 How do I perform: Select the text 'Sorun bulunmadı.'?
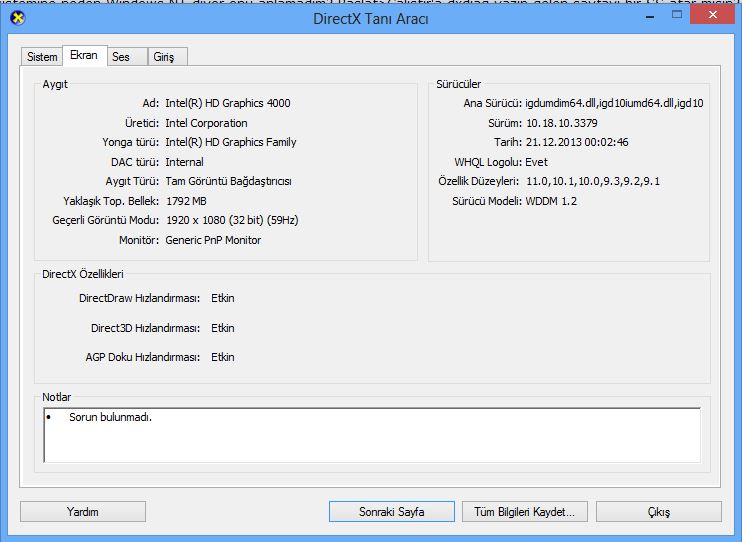110,418
